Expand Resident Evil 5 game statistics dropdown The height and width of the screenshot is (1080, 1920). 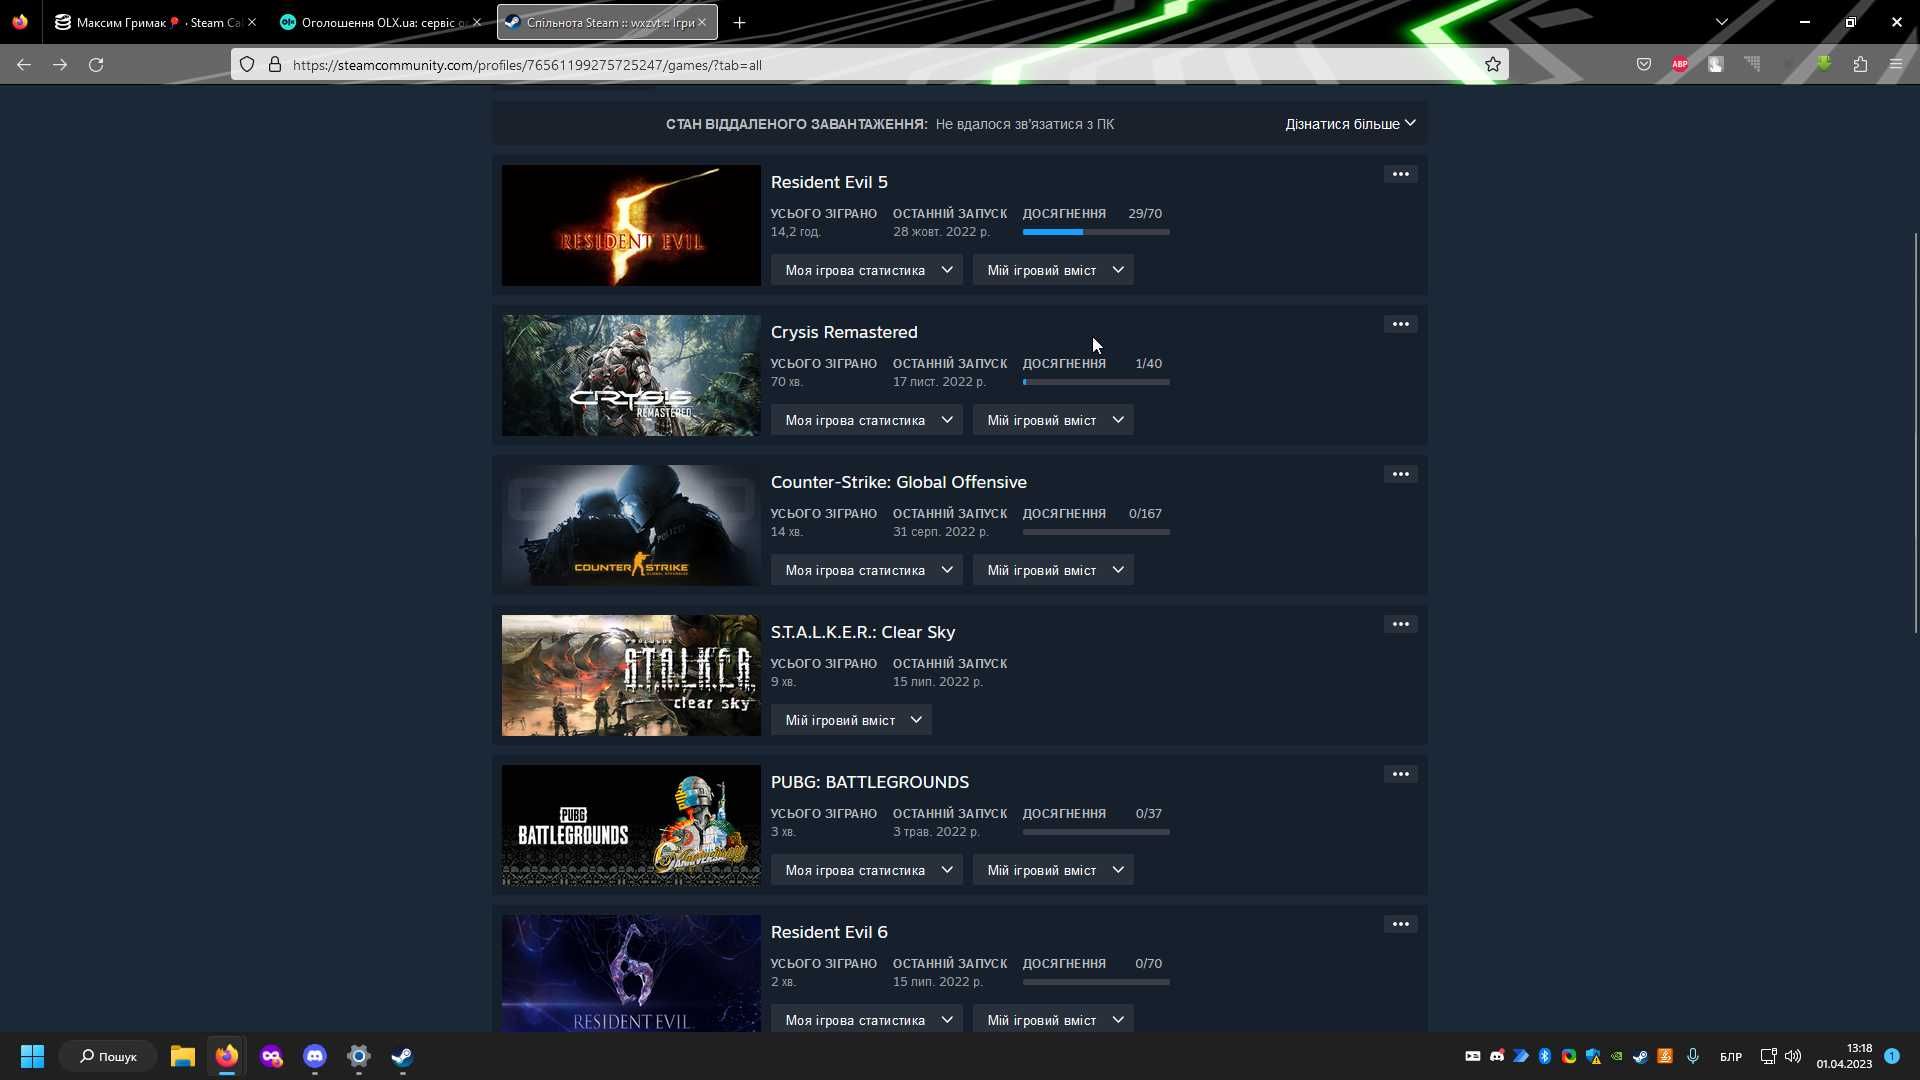click(x=866, y=270)
